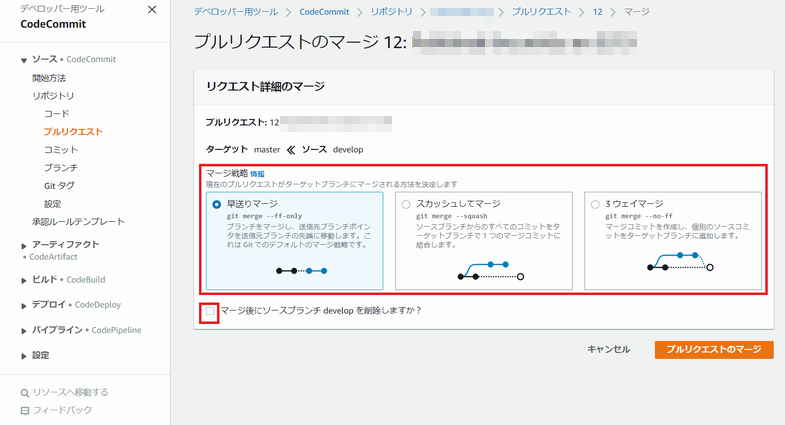Screen dimensions: 785x425
Task: Open 設定 under the repository menu
Action: 53,204
